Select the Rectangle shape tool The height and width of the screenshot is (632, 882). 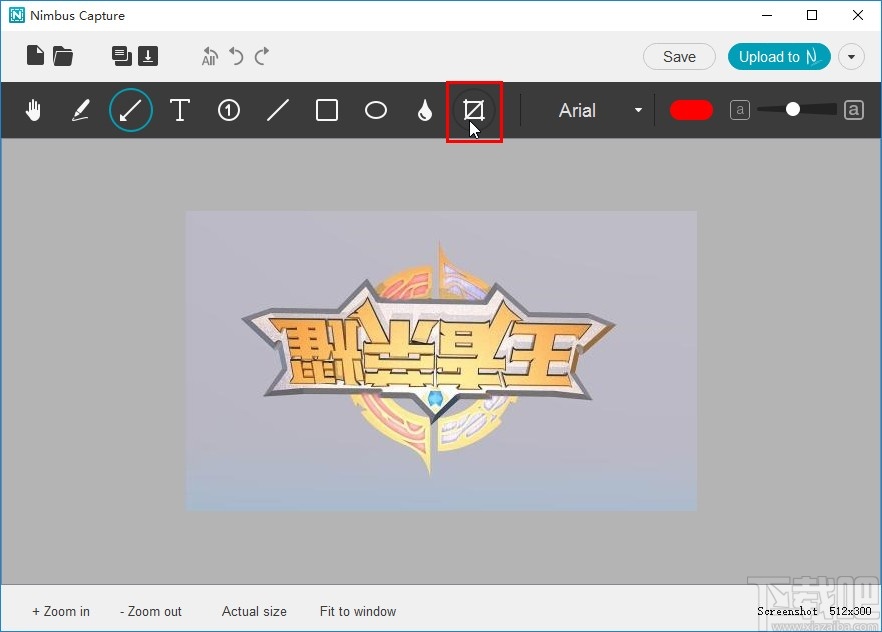326,110
